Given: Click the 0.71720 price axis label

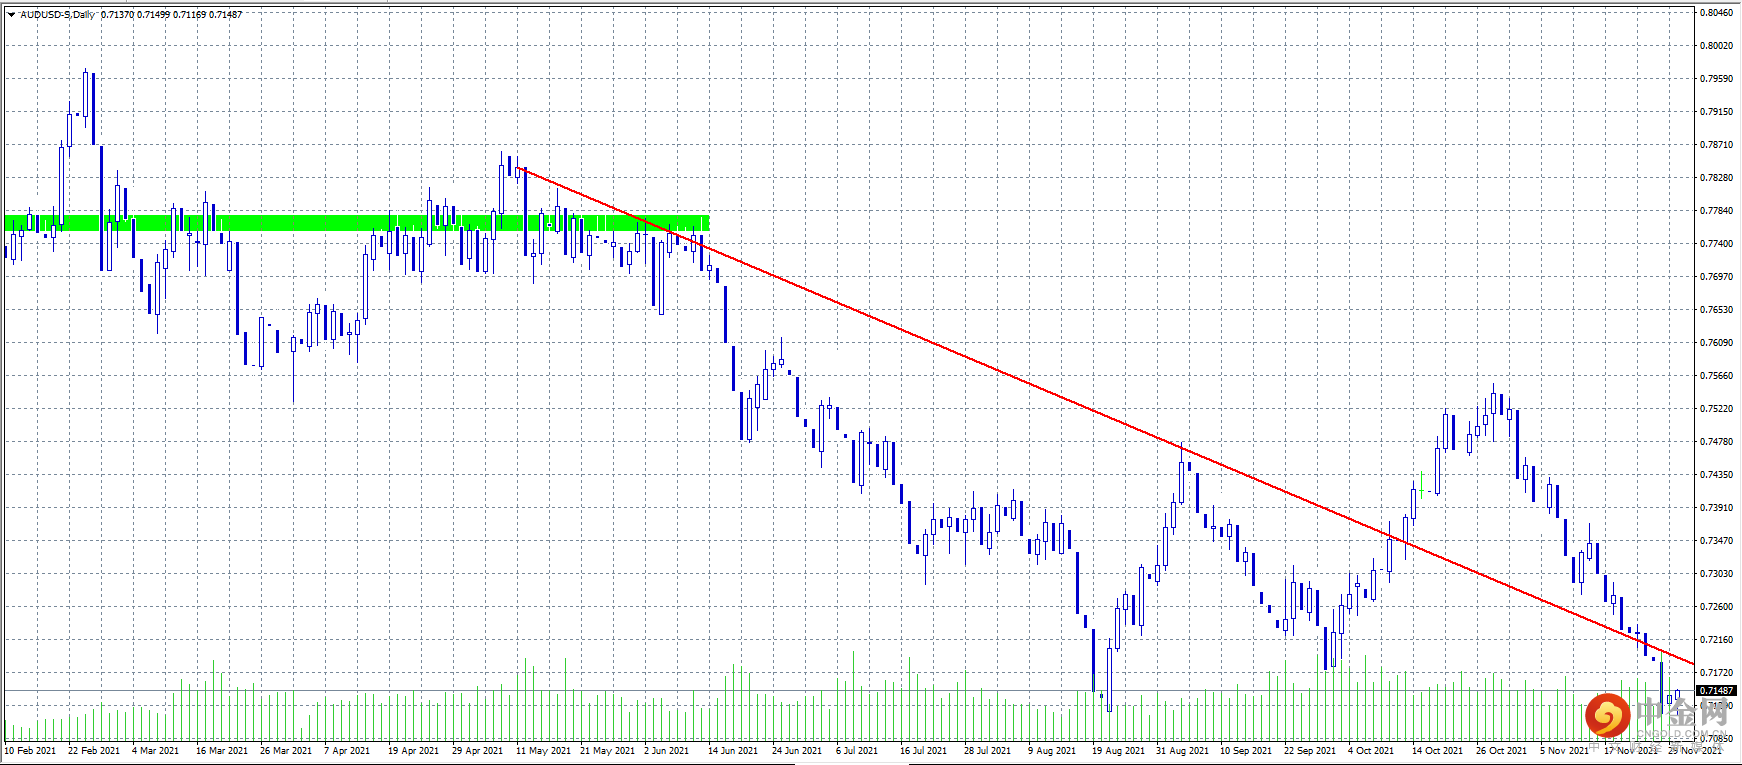Looking at the screenshot, I should 1717,673.
